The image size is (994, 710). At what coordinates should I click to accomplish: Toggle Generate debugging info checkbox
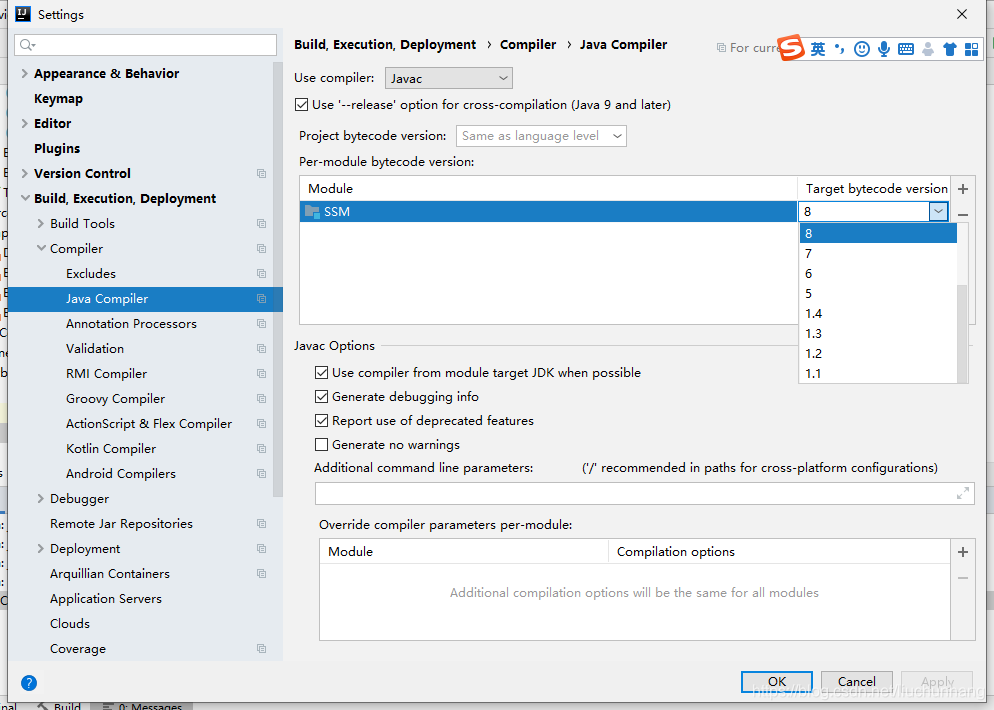coord(321,397)
